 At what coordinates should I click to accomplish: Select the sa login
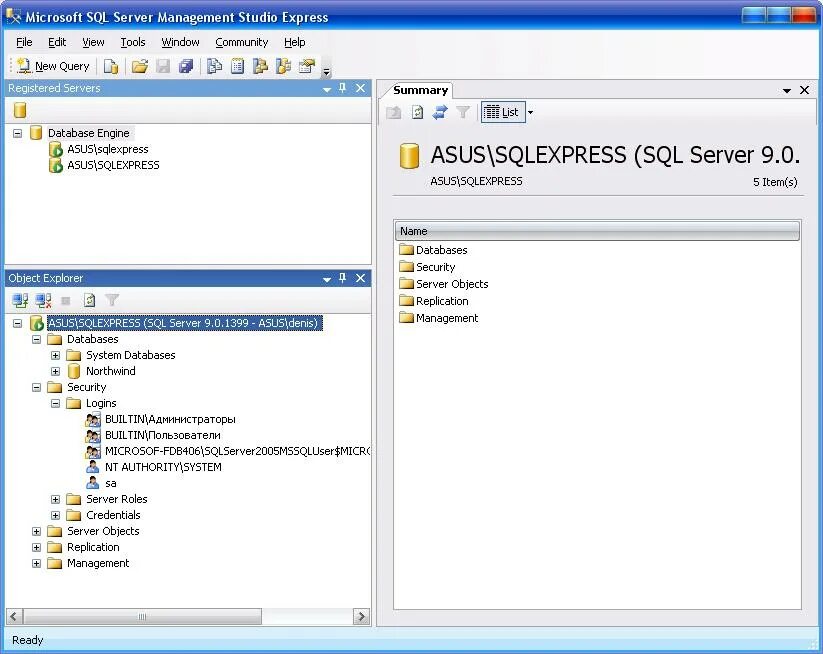click(x=111, y=483)
